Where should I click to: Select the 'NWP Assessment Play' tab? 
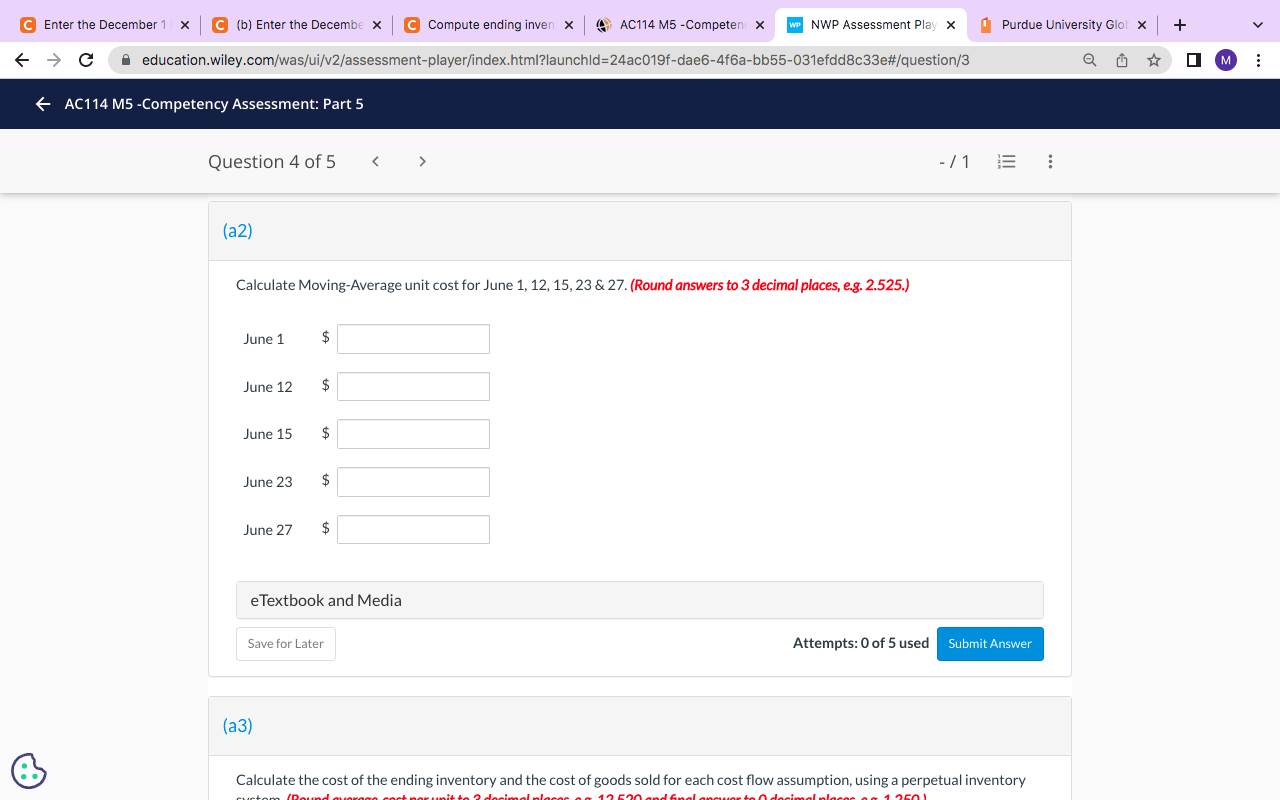tap(871, 25)
